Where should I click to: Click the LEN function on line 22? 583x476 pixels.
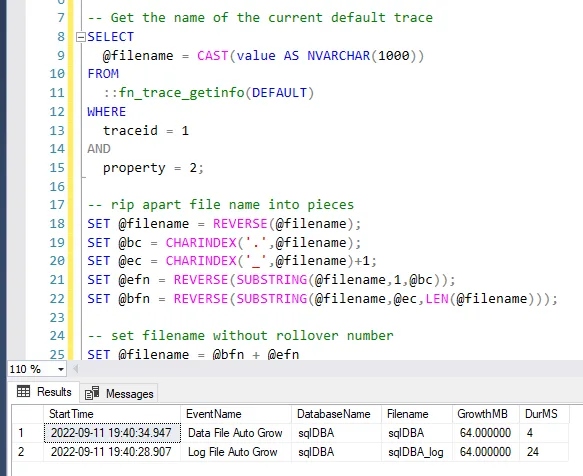pos(437,299)
